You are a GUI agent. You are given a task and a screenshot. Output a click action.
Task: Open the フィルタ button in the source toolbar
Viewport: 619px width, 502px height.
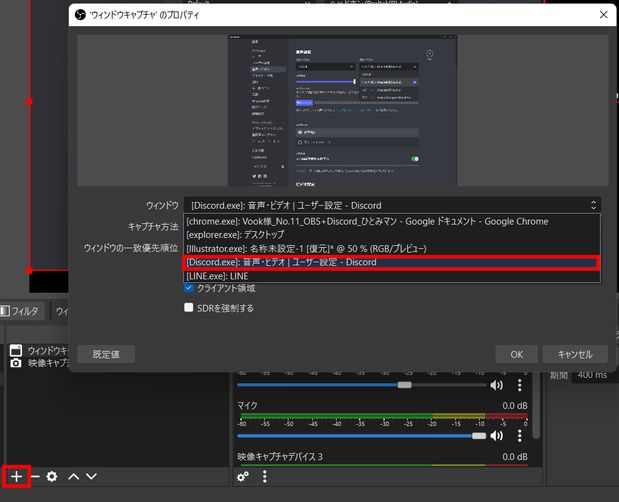coord(20,311)
